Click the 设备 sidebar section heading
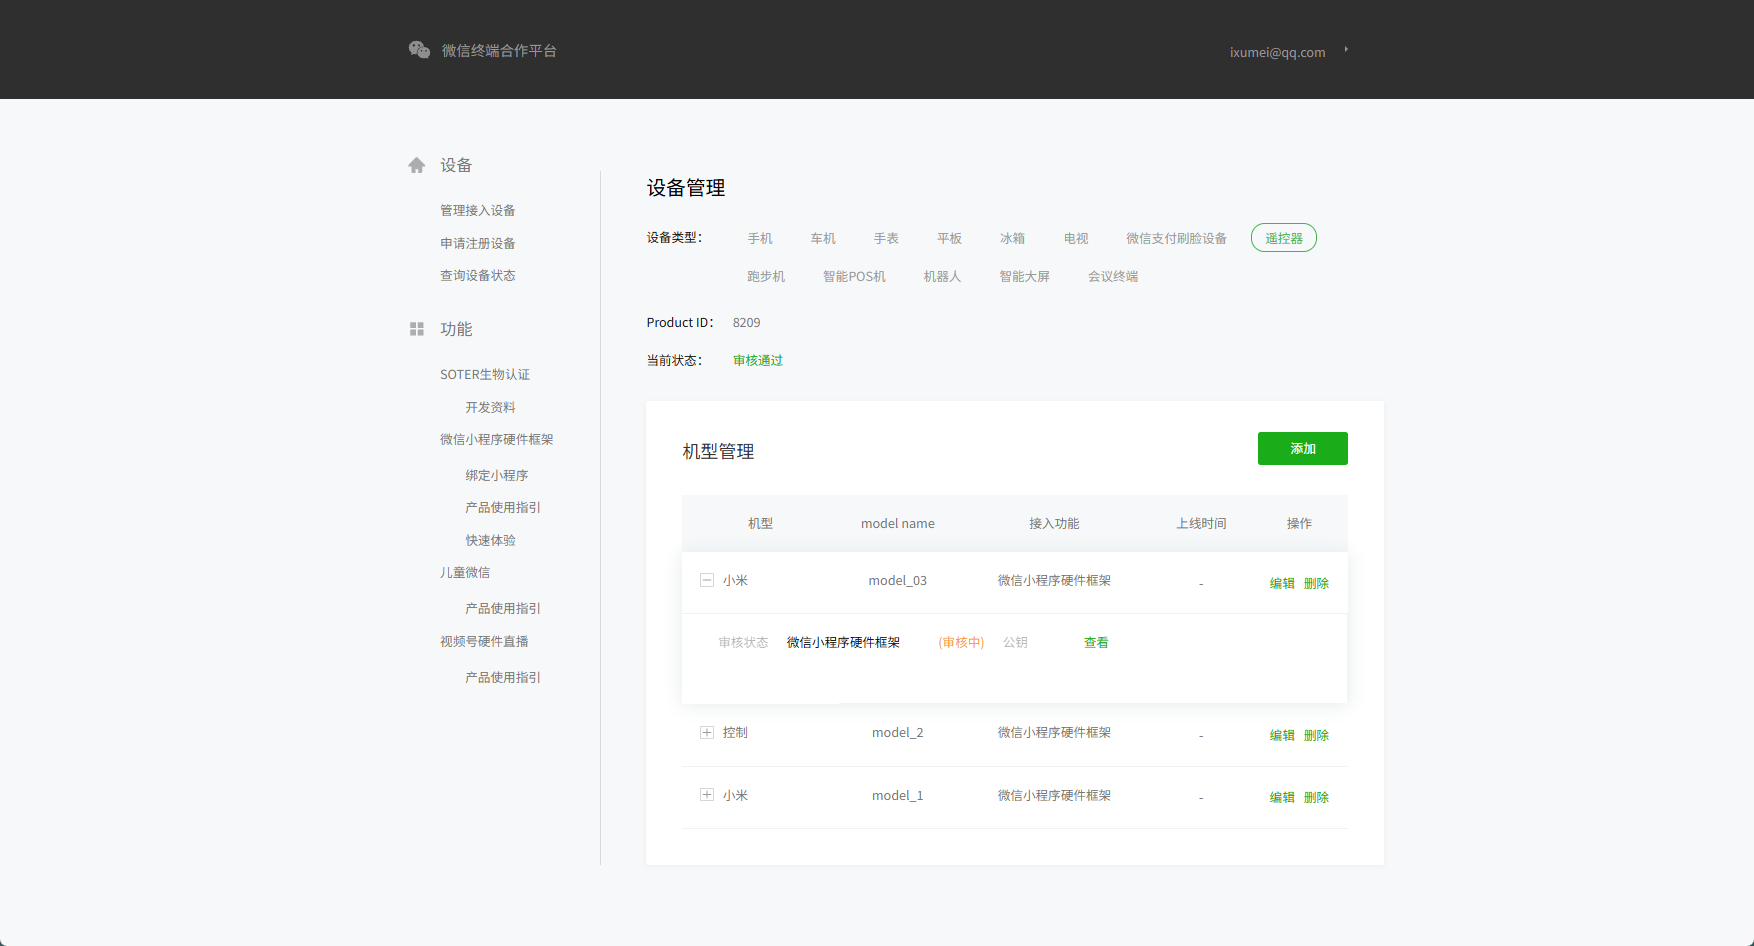1754x946 pixels. 456,165
